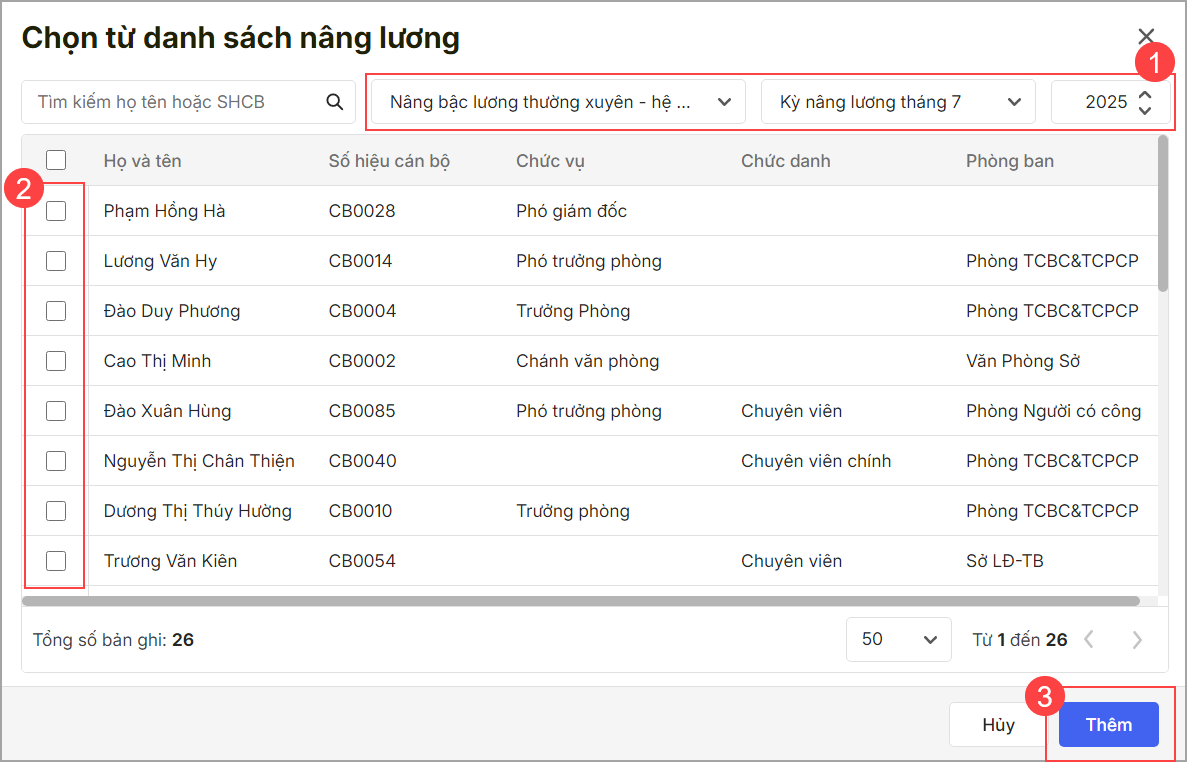The height and width of the screenshot is (762, 1187).
Task: Click the vertical scrollbar of the table
Action: [1162, 215]
